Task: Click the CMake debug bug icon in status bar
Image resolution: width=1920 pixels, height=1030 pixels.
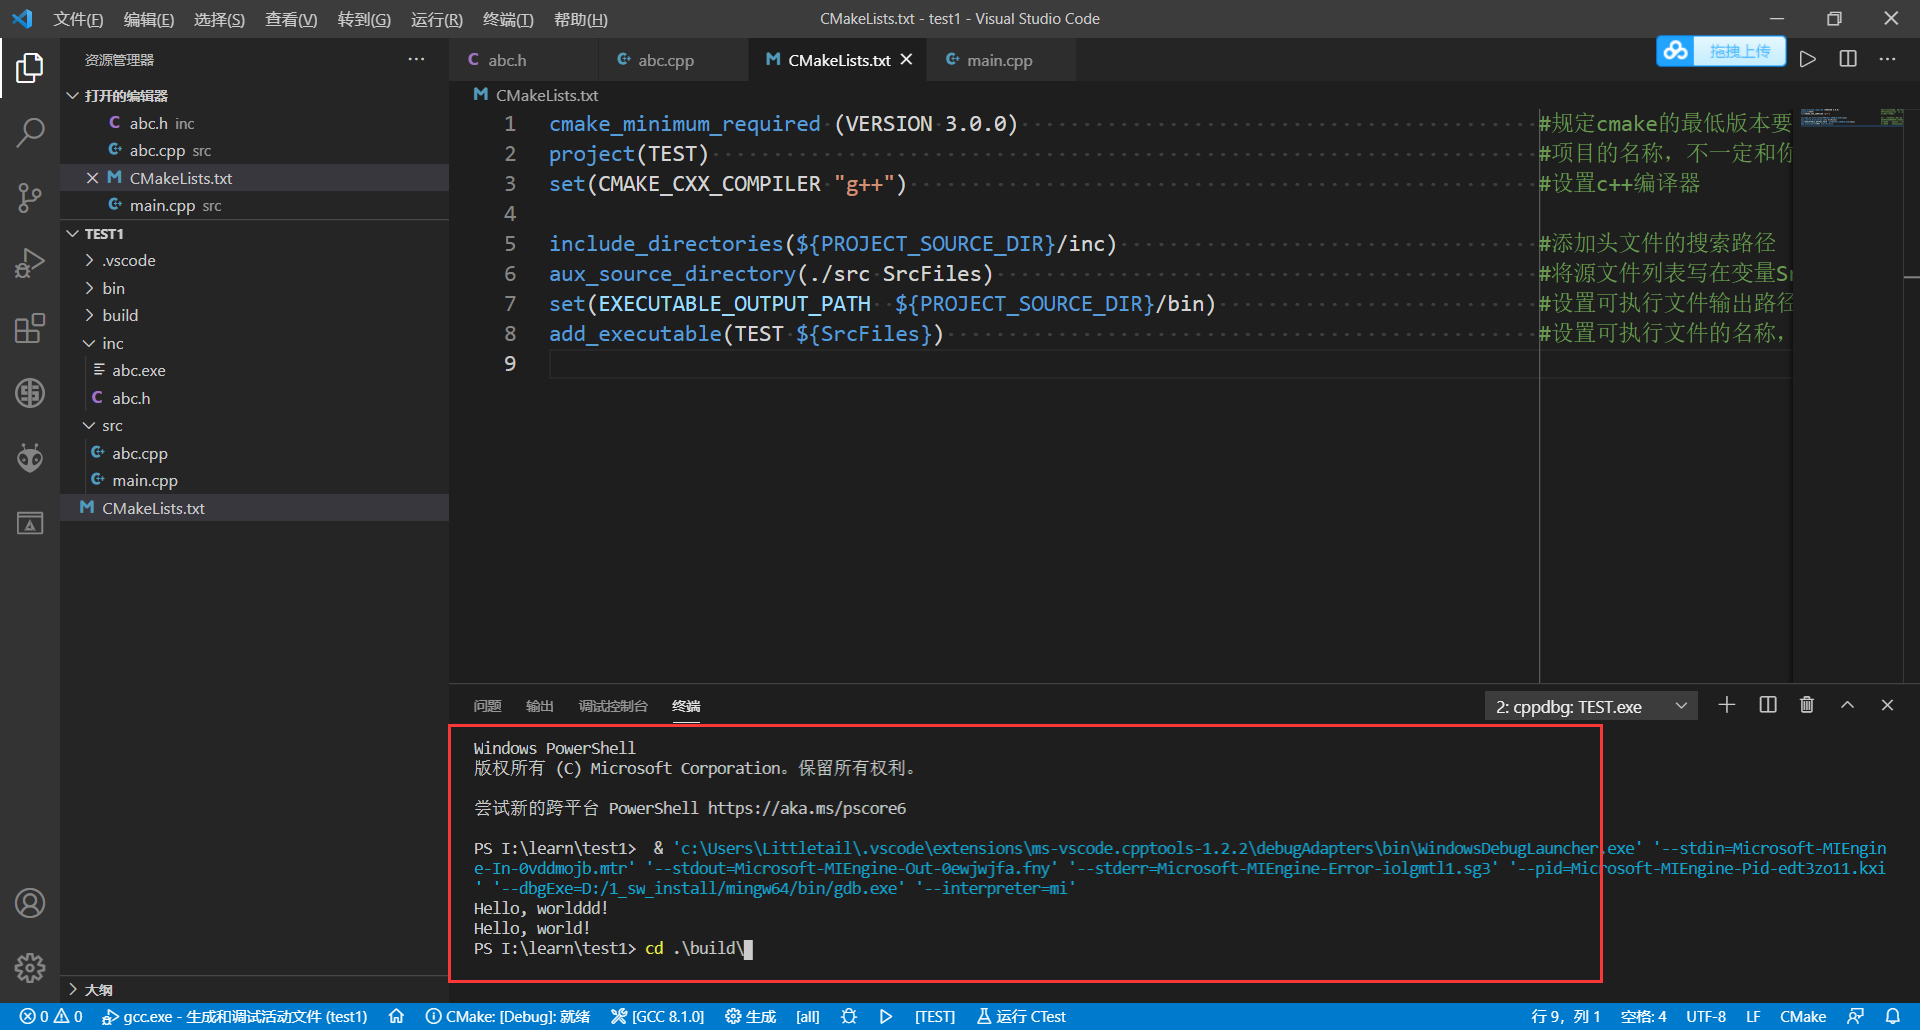Action: [849, 1016]
